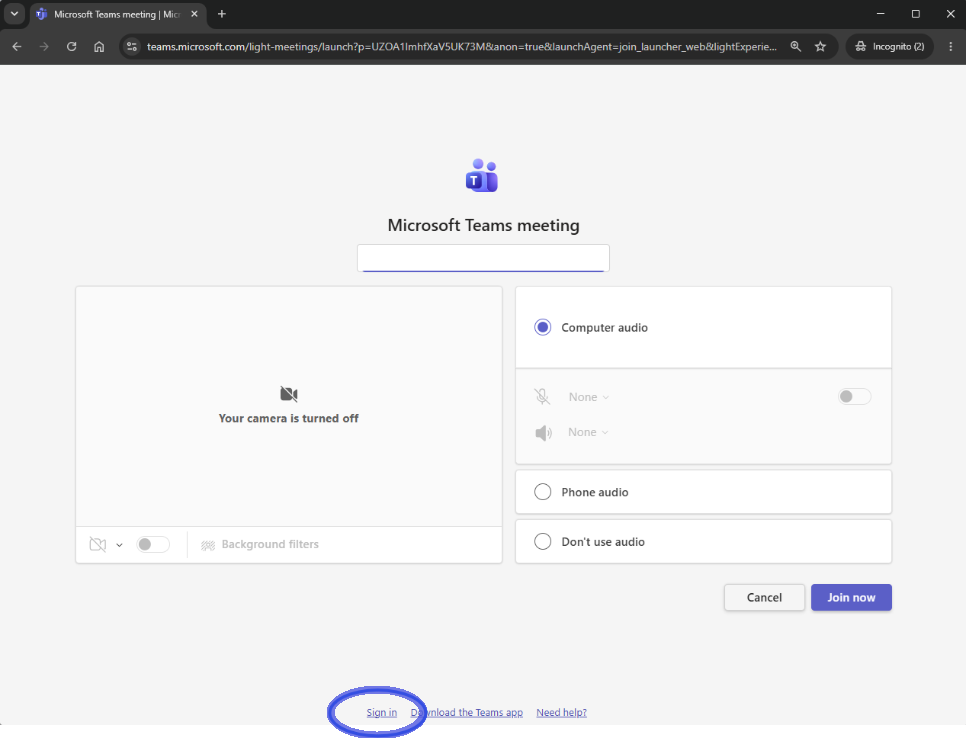This screenshot has height=738, width=966.
Task: Click the name input field
Action: (484, 258)
